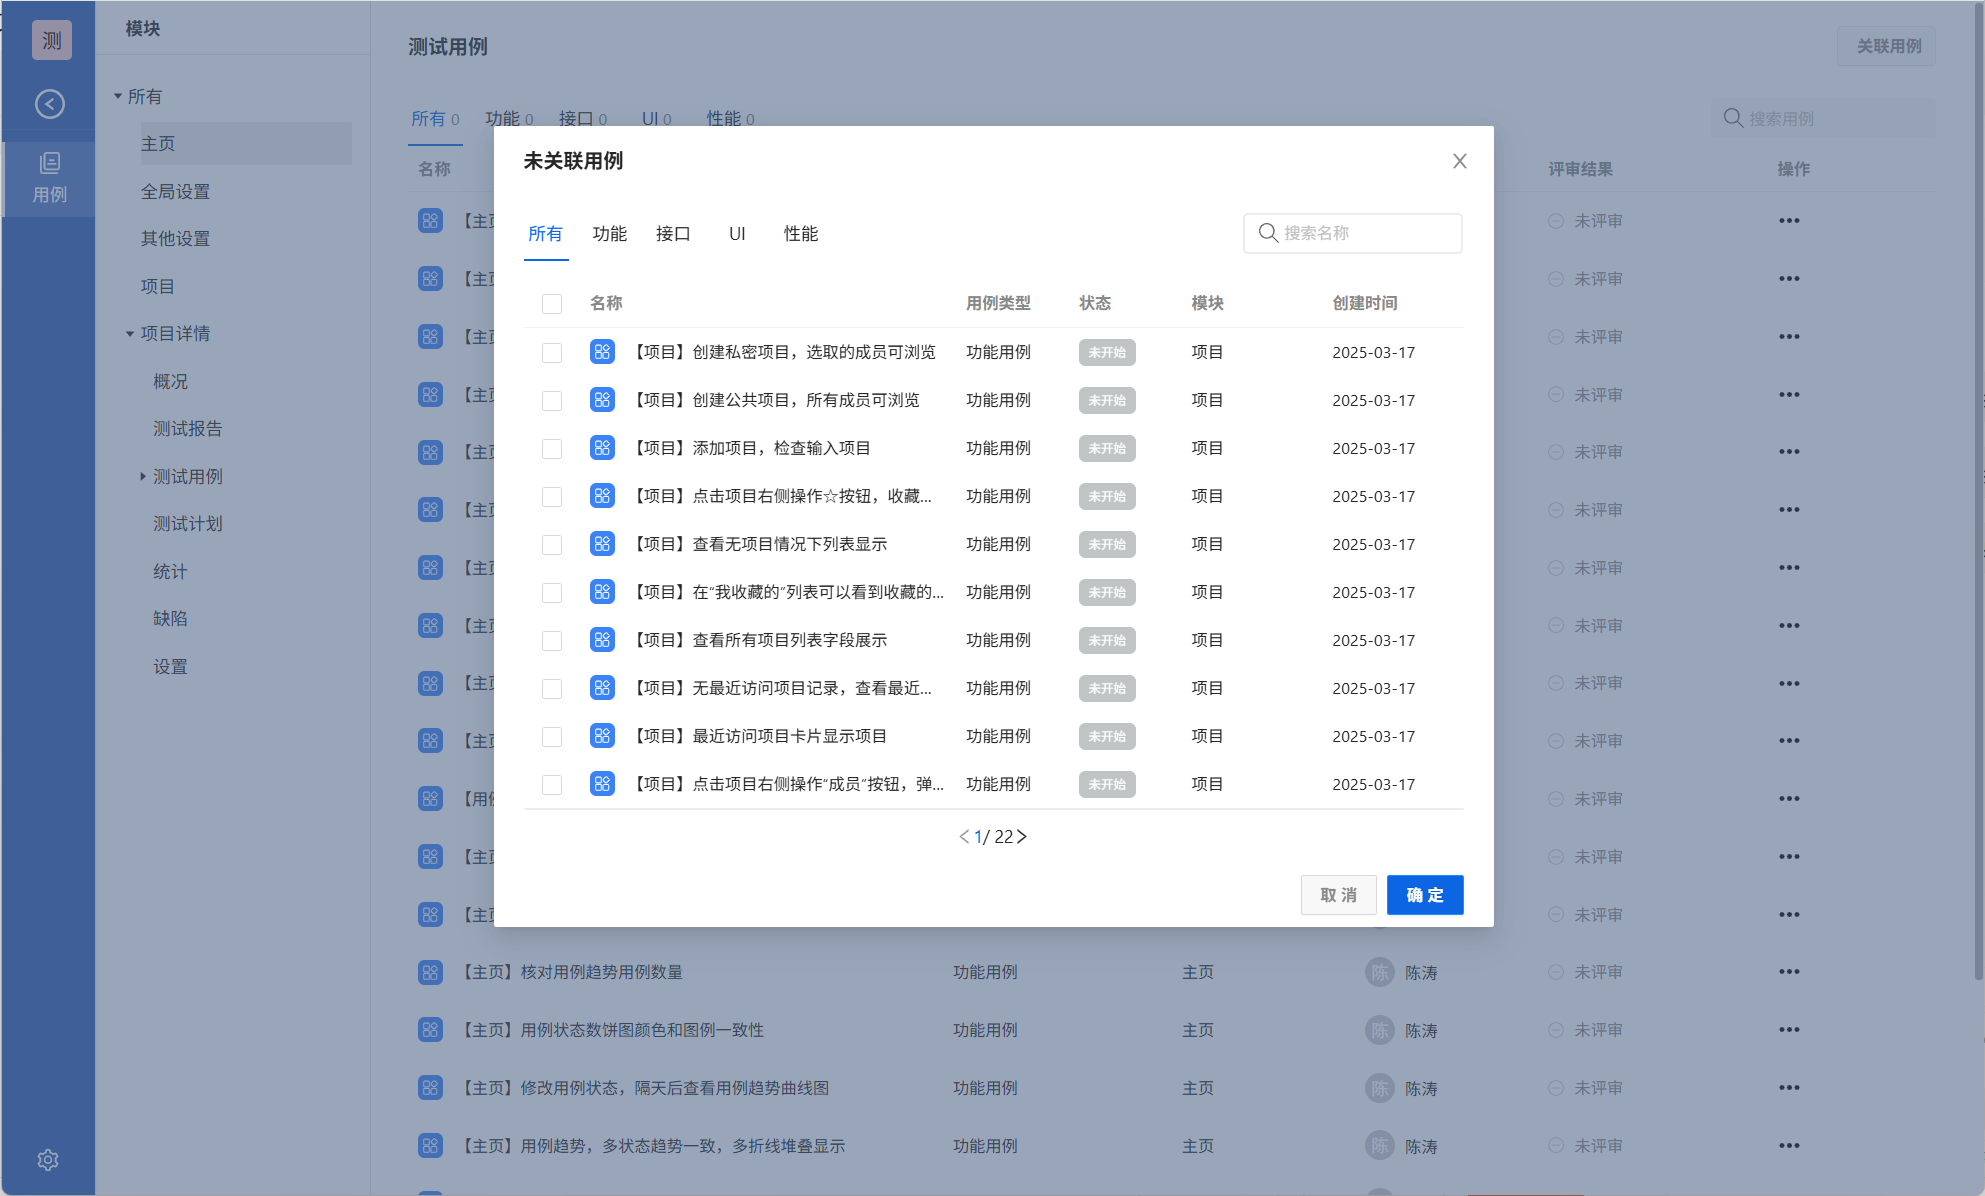Collapse the 项目详情 tree node
Image resolution: width=1985 pixels, height=1196 pixels.
pyautogui.click(x=130, y=334)
